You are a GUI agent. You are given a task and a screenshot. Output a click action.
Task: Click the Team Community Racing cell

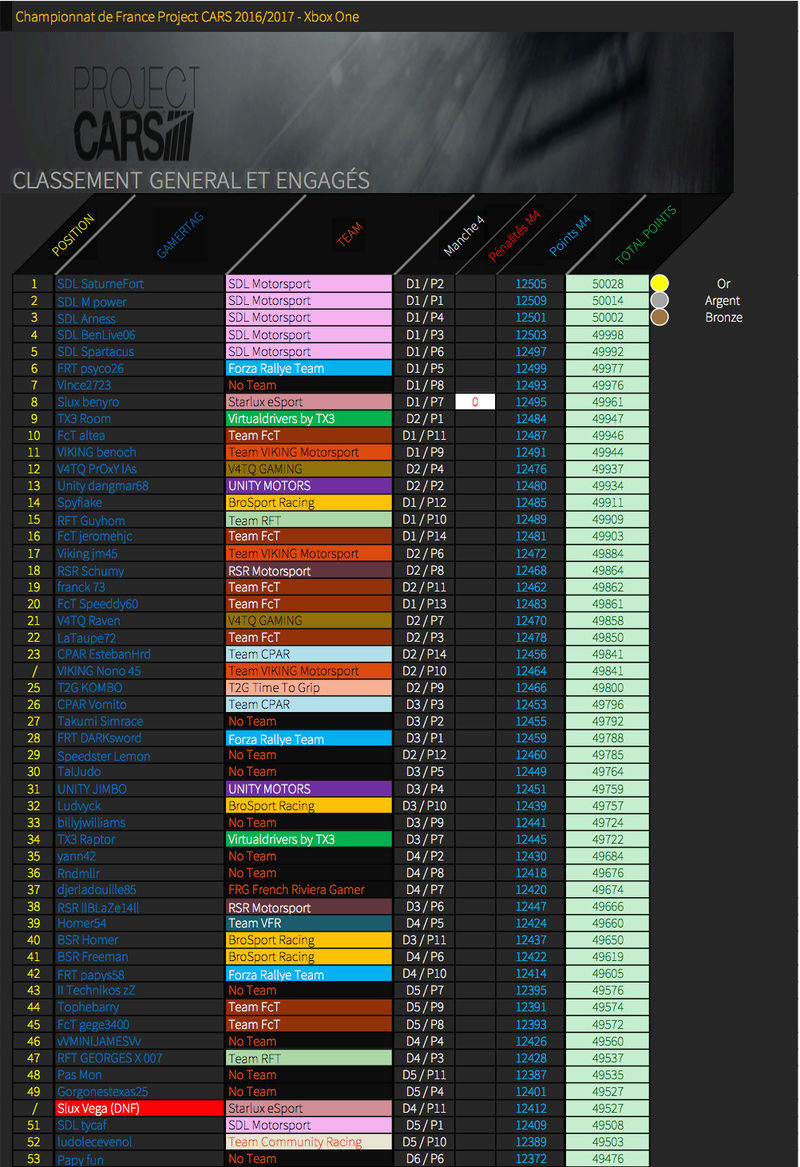309,1142
